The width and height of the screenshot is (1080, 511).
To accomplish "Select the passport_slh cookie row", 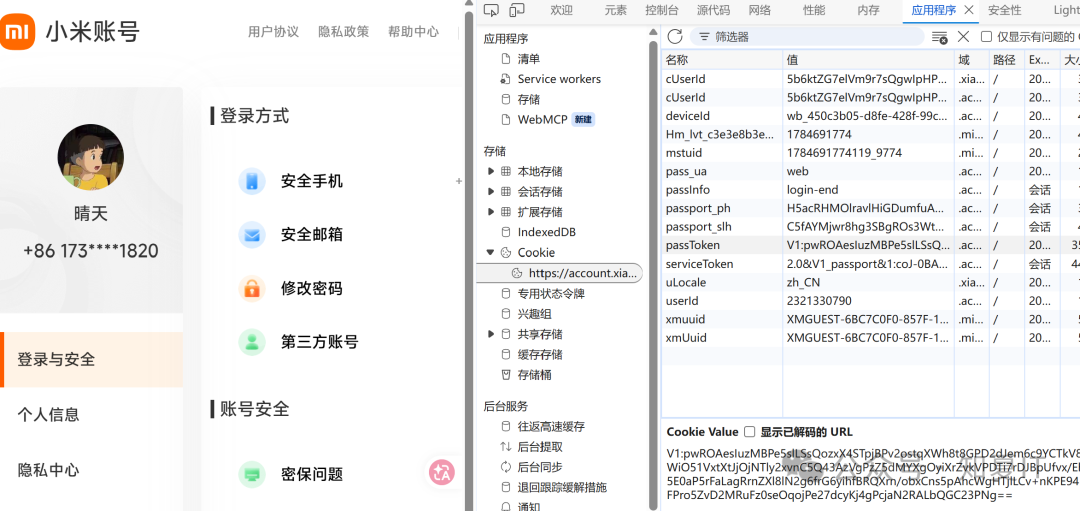I will pos(871,227).
